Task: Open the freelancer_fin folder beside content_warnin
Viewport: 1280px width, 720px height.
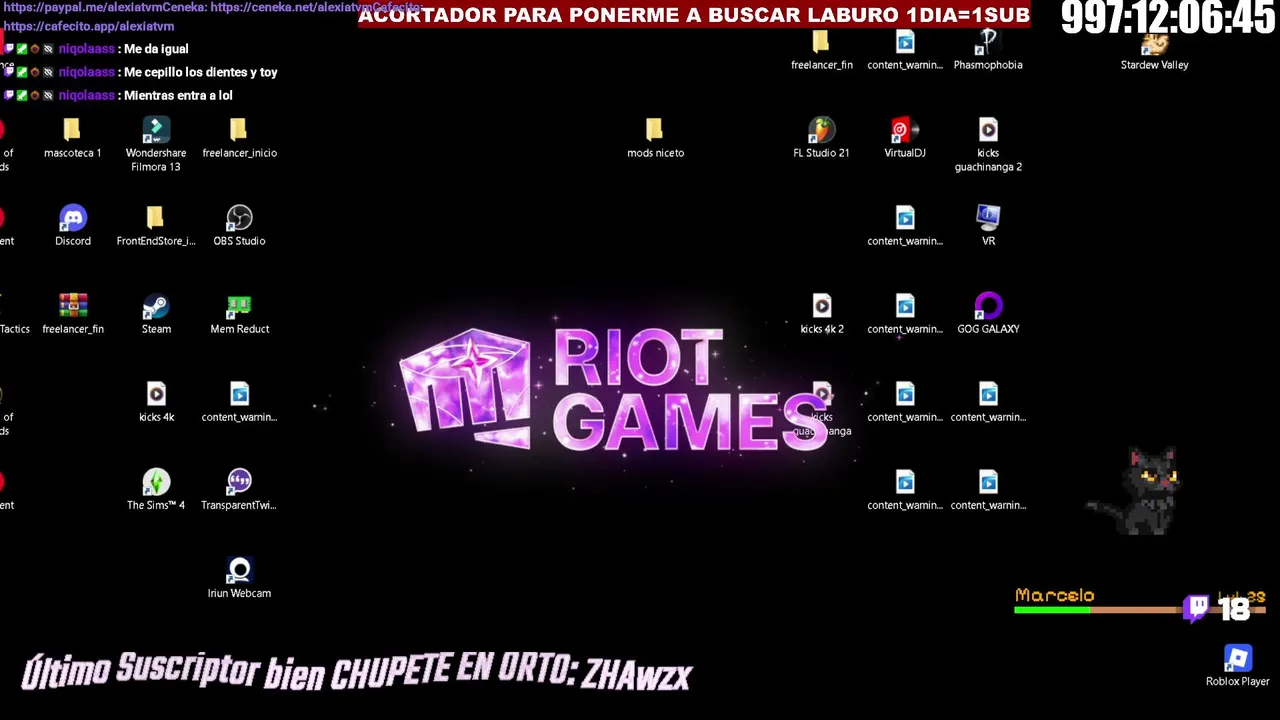Action: pos(822,51)
